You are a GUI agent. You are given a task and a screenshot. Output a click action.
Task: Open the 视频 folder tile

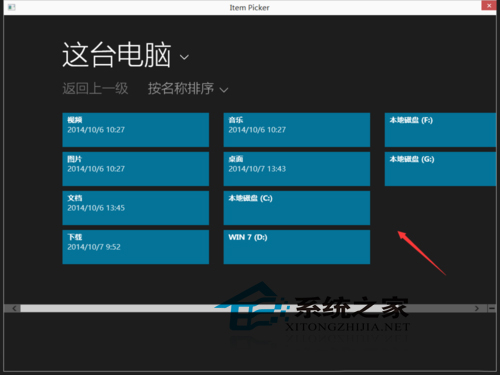pos(136,130)
